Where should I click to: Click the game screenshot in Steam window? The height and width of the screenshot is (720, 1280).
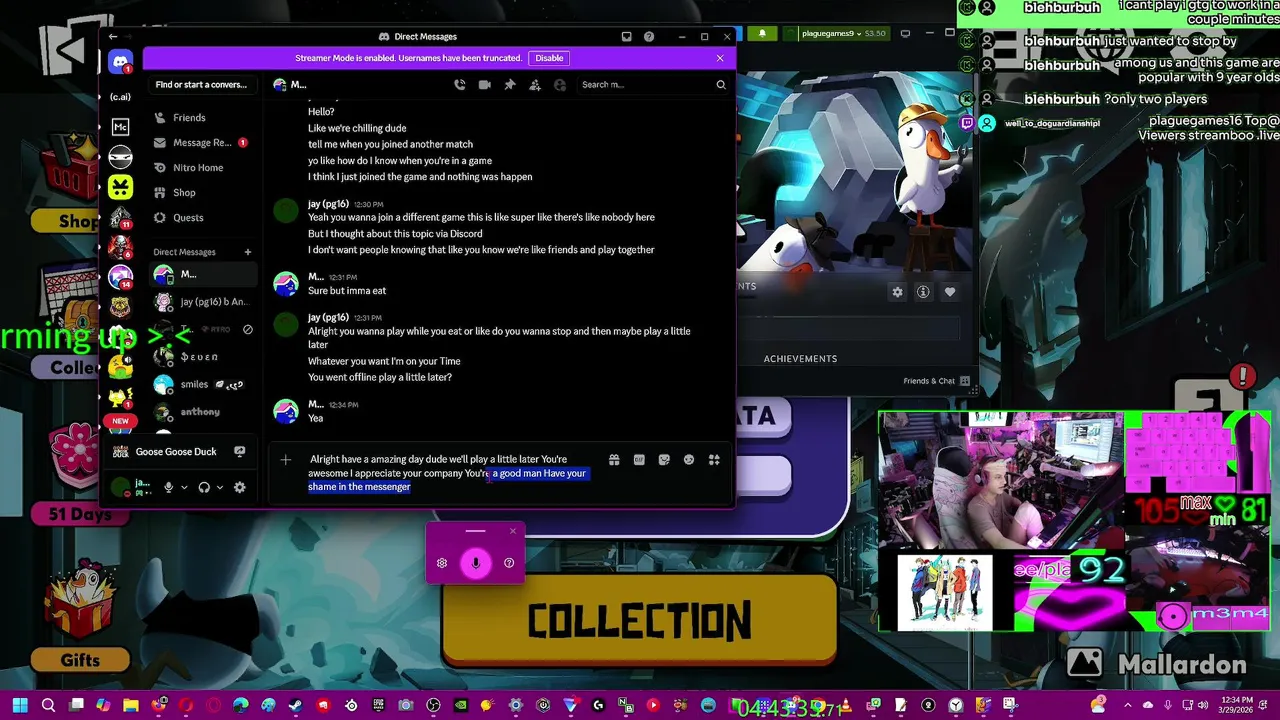click(x=856, y=170)
